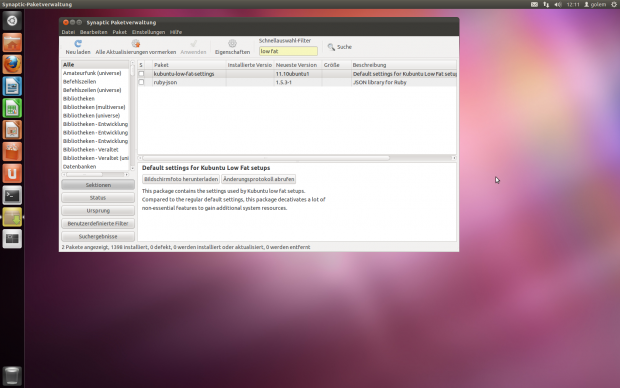Open Dash home in launcher

point(12,21)
